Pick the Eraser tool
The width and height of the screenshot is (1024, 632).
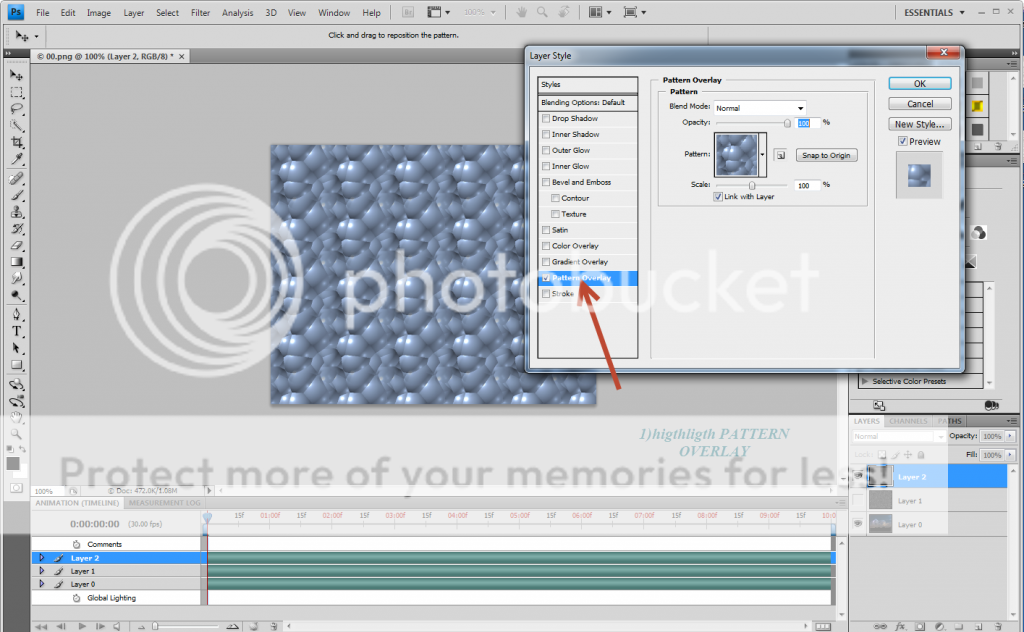(17, 245)
